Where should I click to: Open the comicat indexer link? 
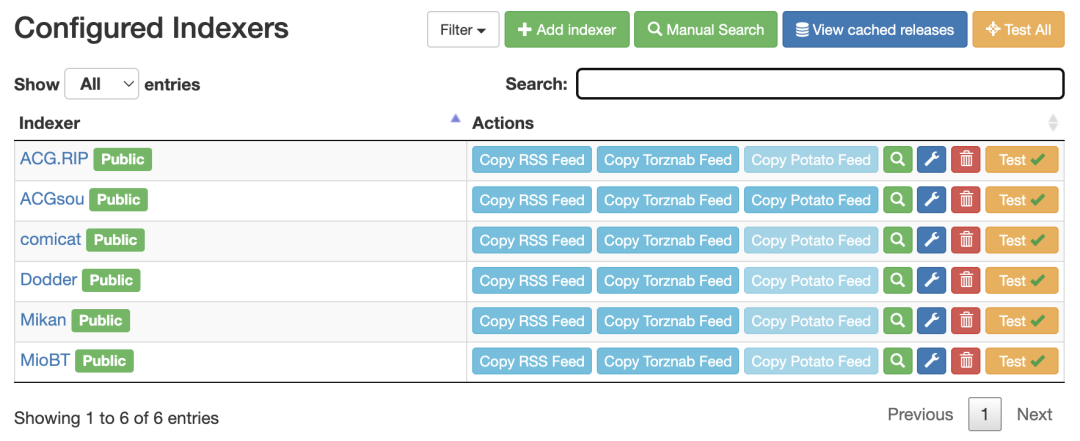(50, 240)
